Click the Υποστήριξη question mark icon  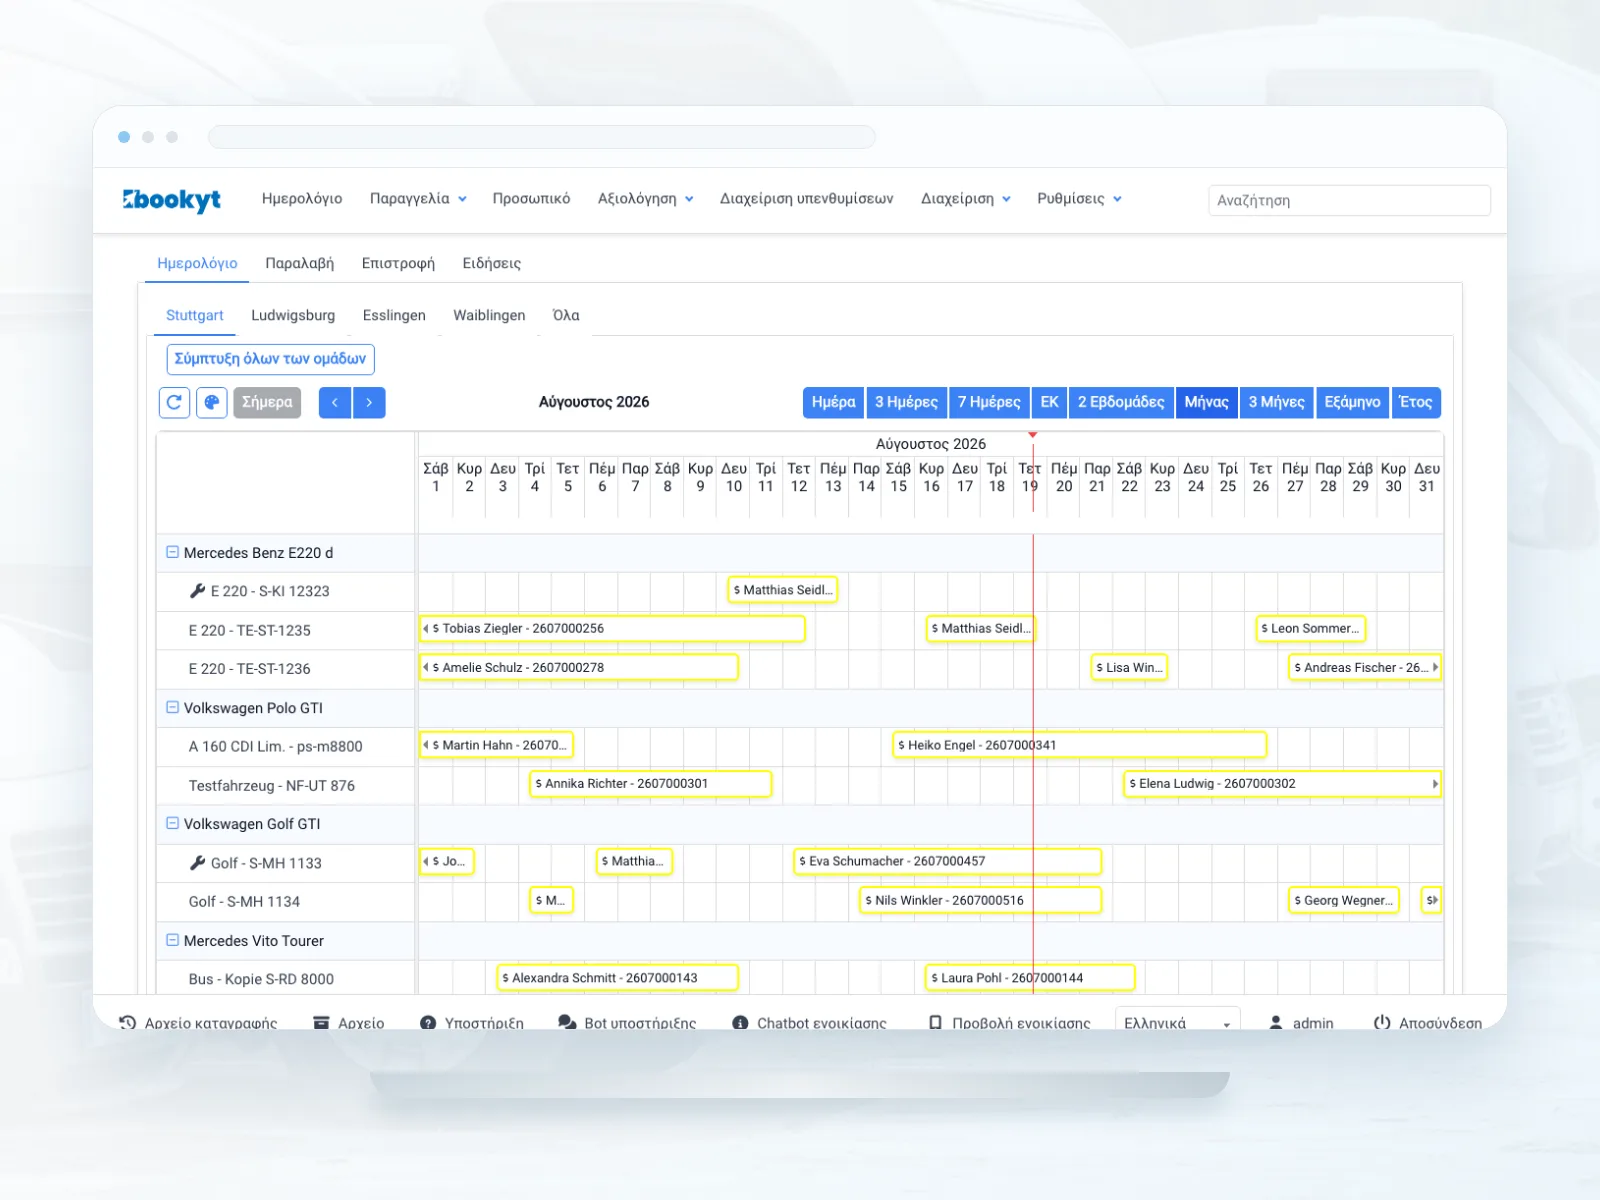[428, 1023]
